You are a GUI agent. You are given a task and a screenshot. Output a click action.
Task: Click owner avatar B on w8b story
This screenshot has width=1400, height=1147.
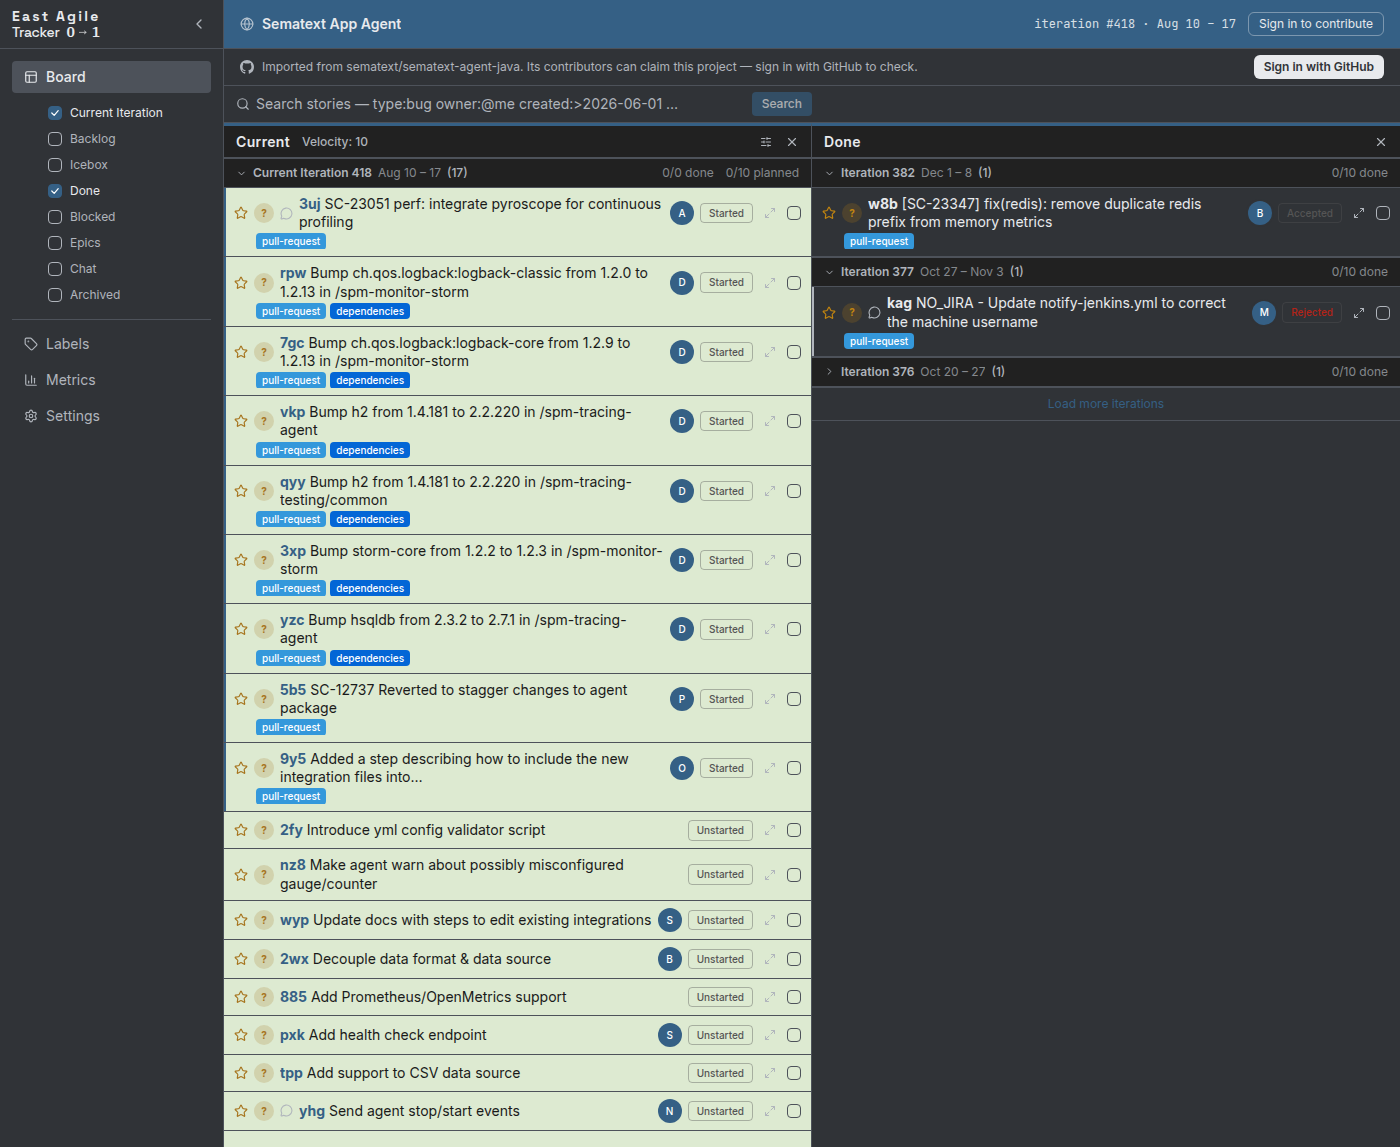1260,213
